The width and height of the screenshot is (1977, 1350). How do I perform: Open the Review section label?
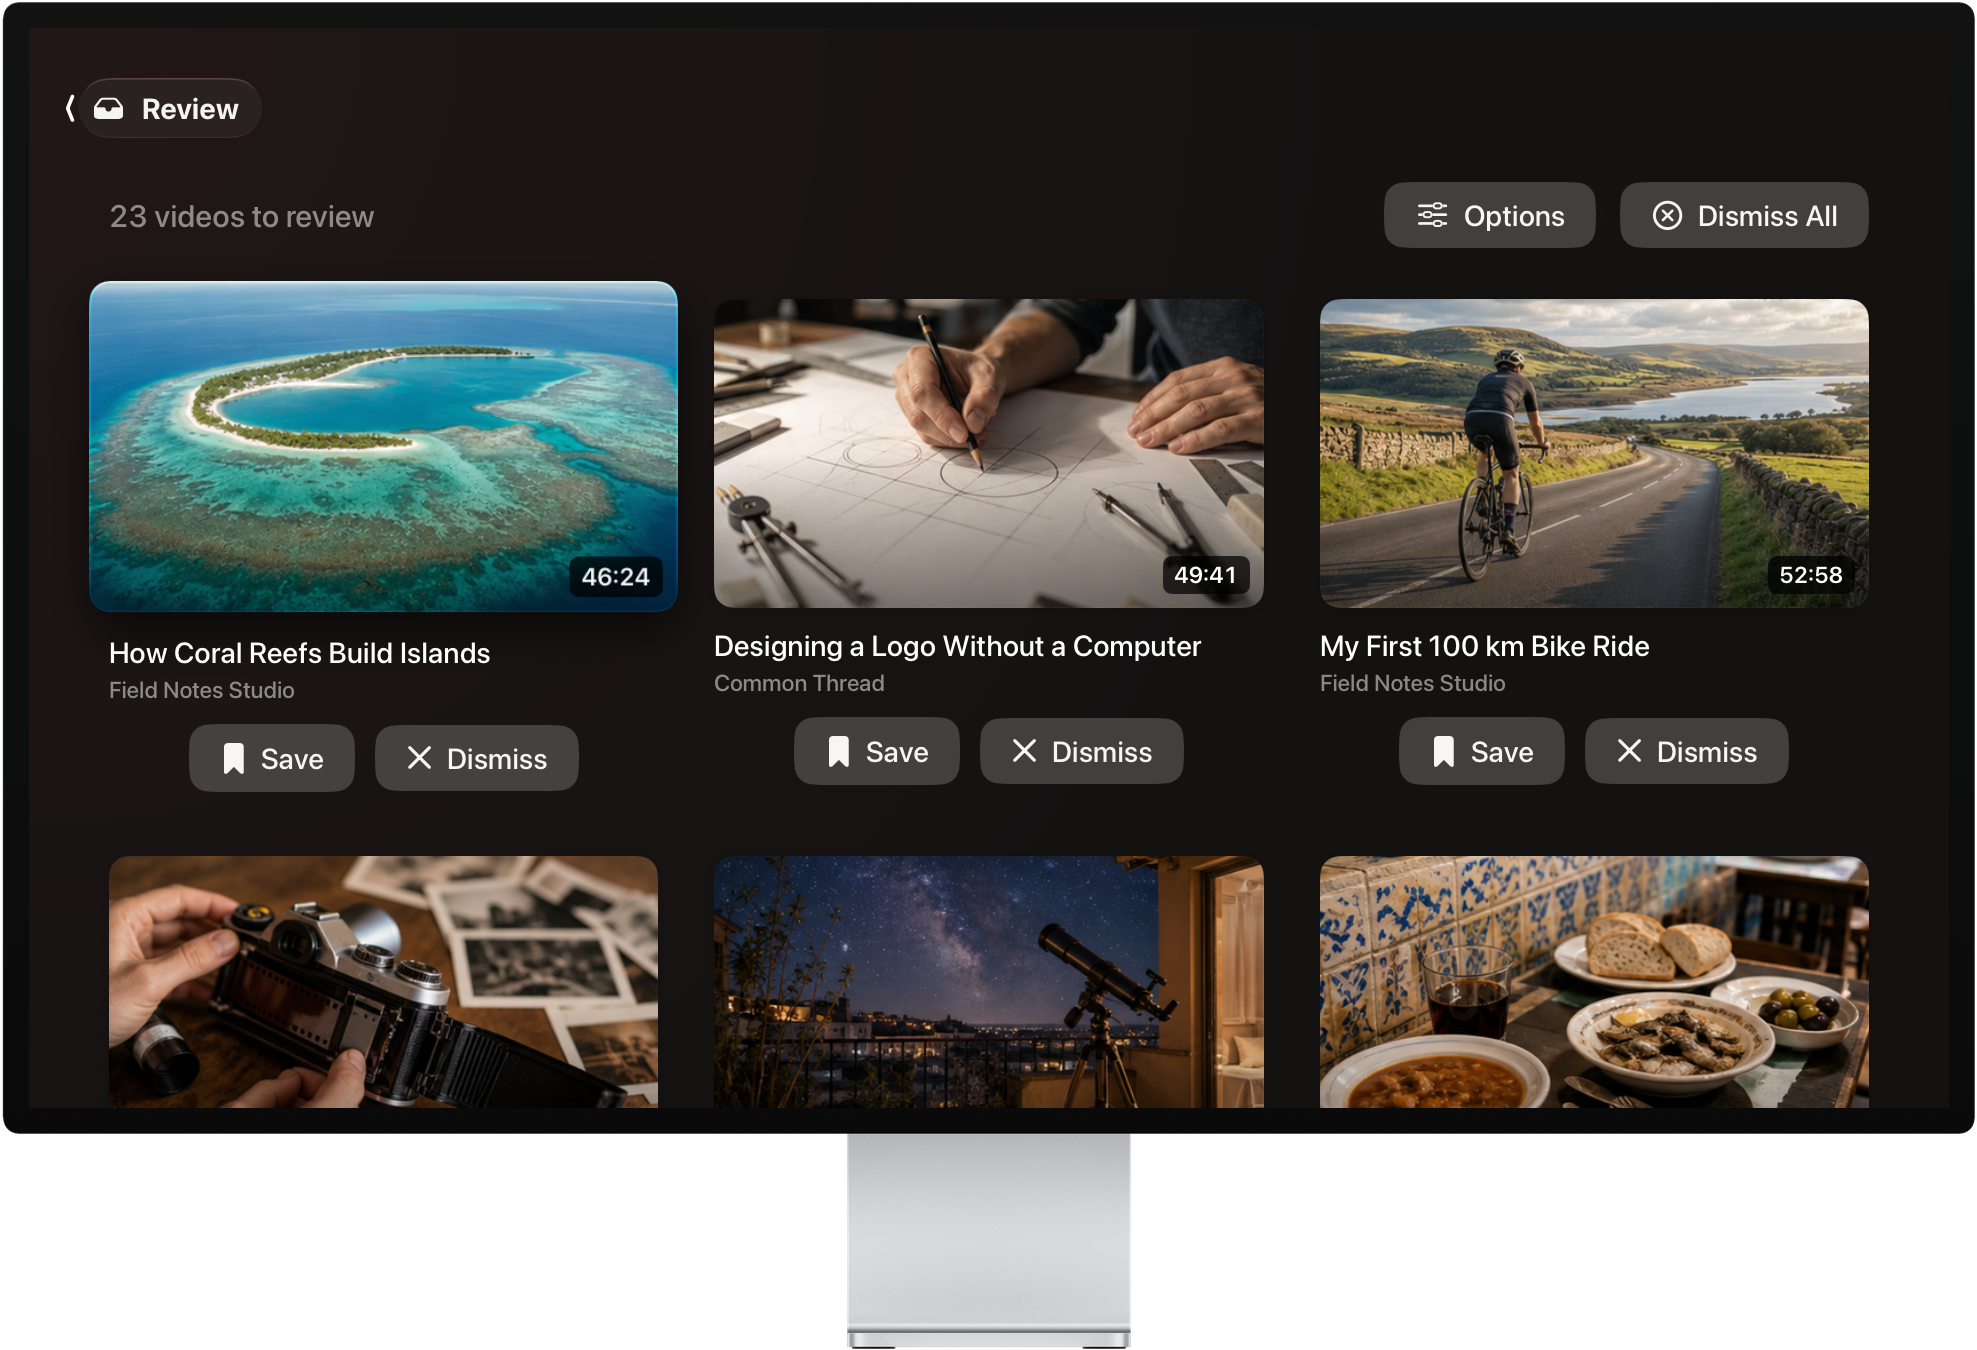(171, 108)
